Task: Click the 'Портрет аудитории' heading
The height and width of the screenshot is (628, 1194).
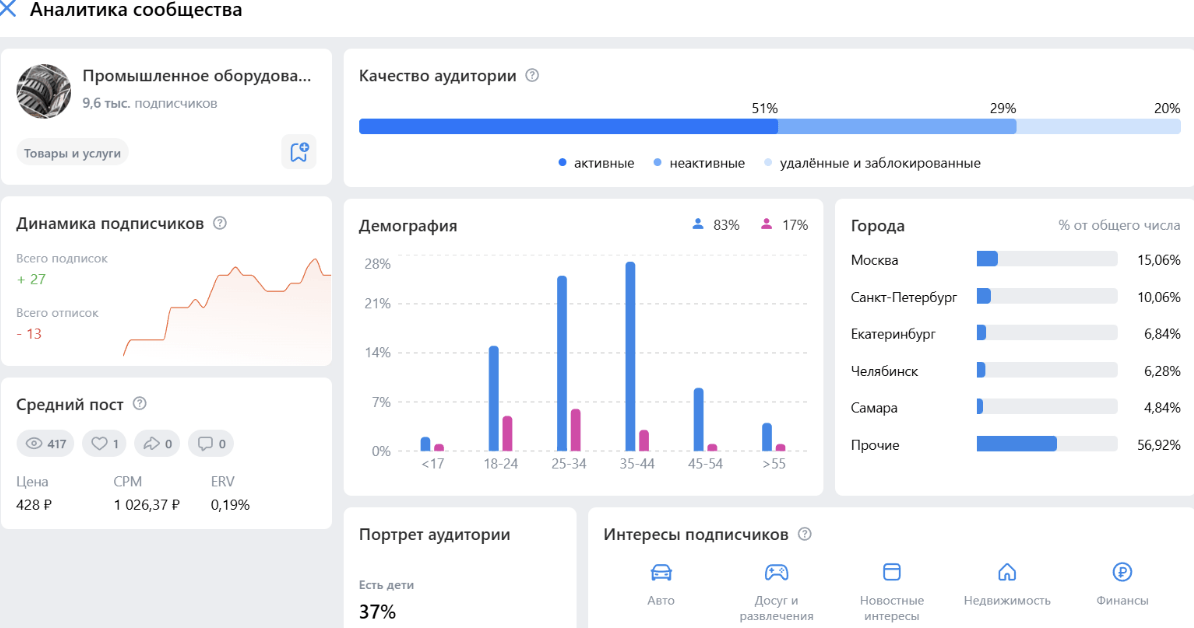Action: (434, 534)
